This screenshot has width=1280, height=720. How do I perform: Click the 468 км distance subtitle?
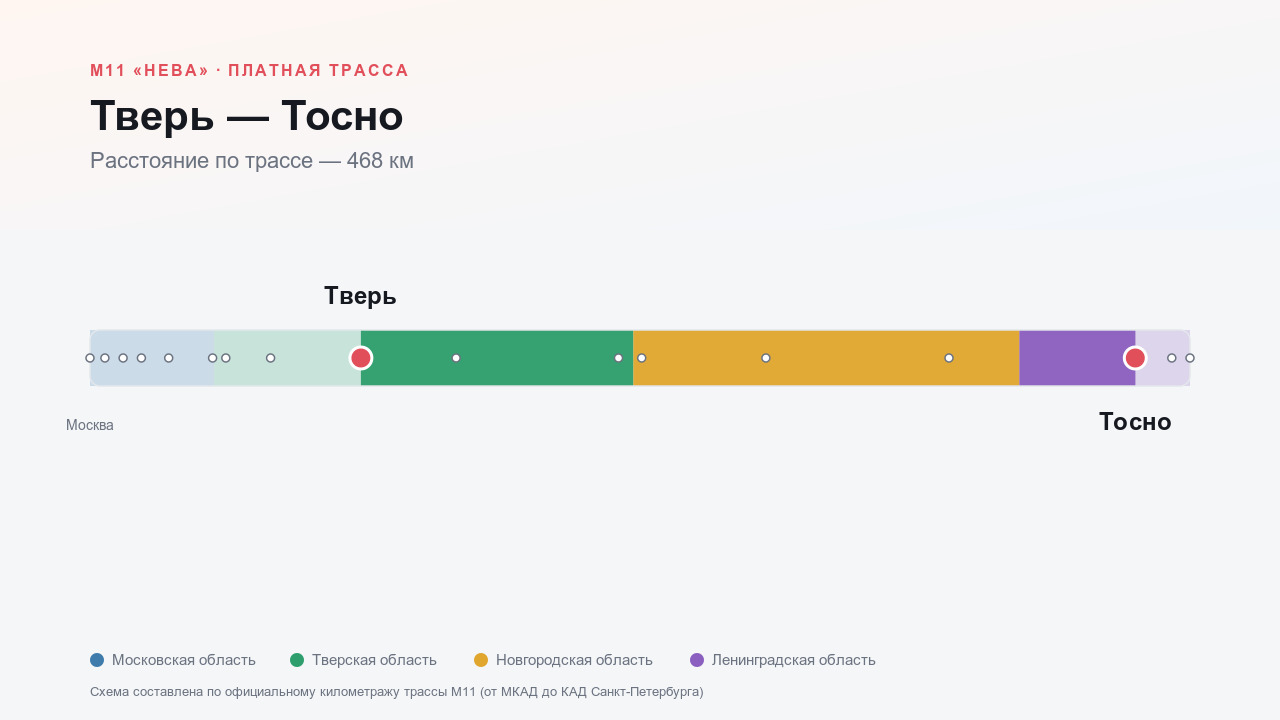click(252, 161)
